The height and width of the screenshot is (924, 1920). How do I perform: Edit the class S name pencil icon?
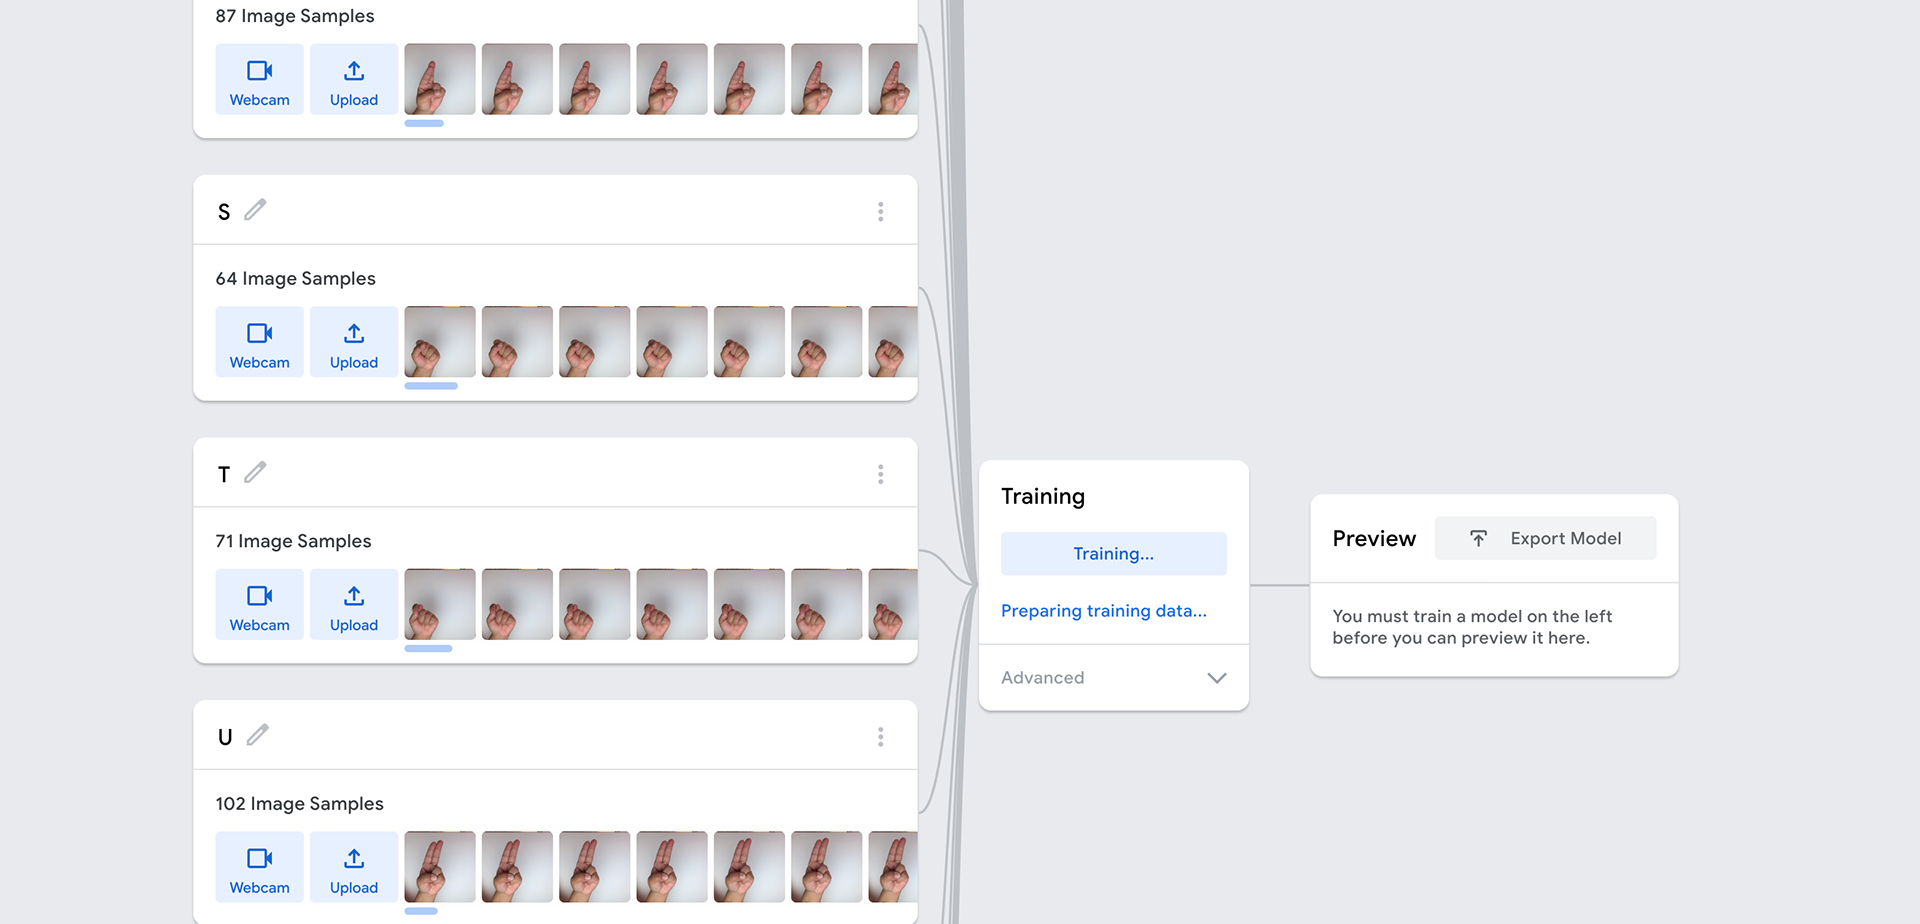pos(256,210)
